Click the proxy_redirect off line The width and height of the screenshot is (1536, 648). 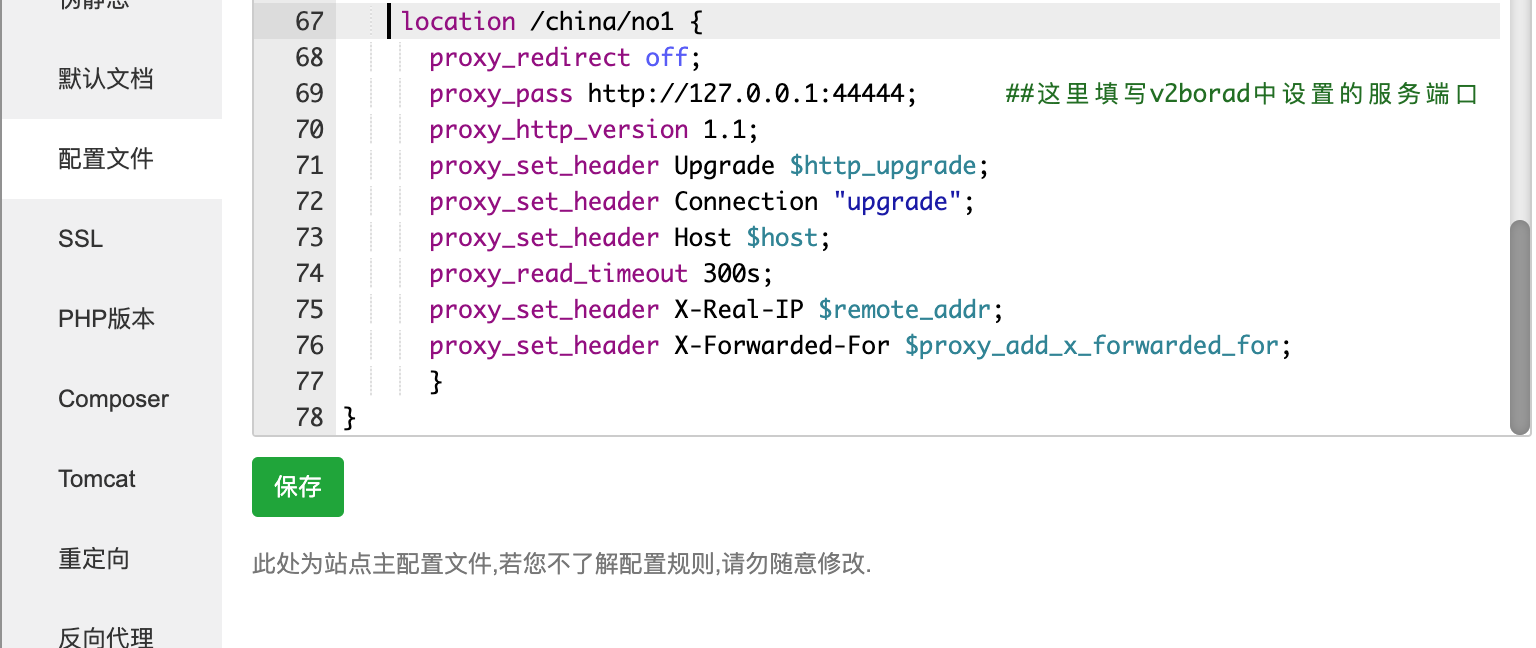[x=567, y=57]
